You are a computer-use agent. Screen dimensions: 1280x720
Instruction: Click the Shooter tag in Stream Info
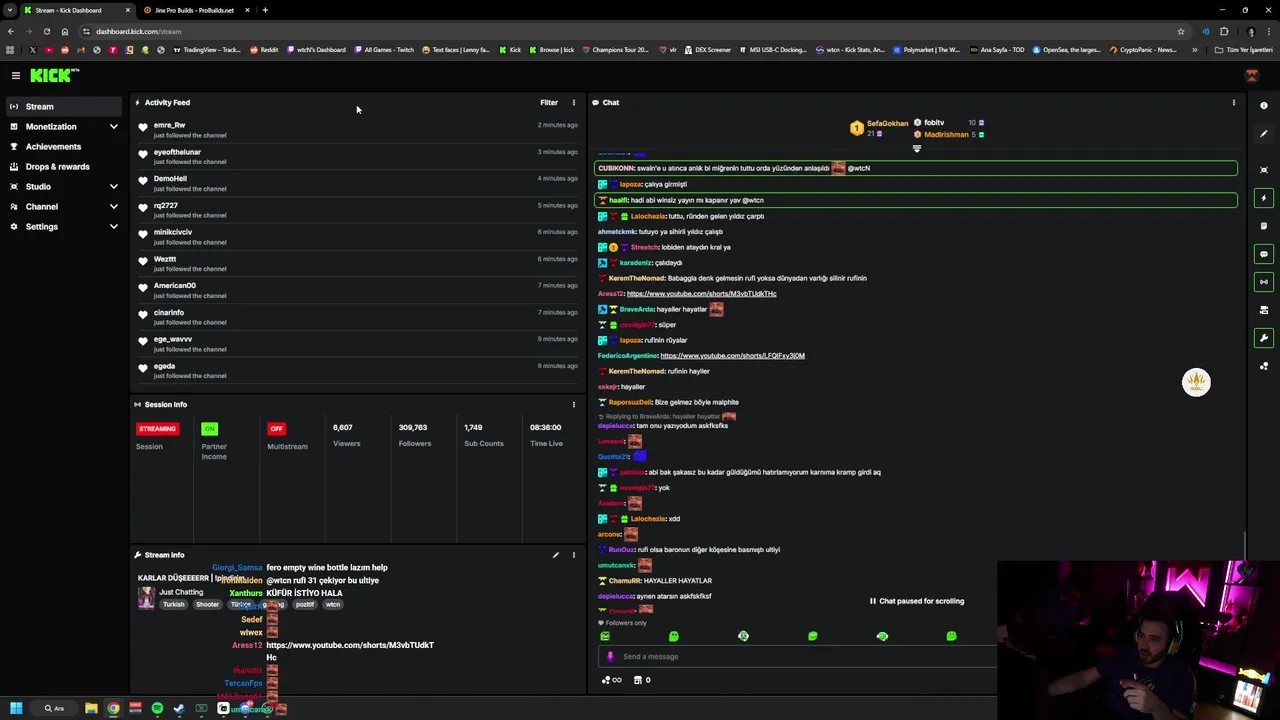207,605
